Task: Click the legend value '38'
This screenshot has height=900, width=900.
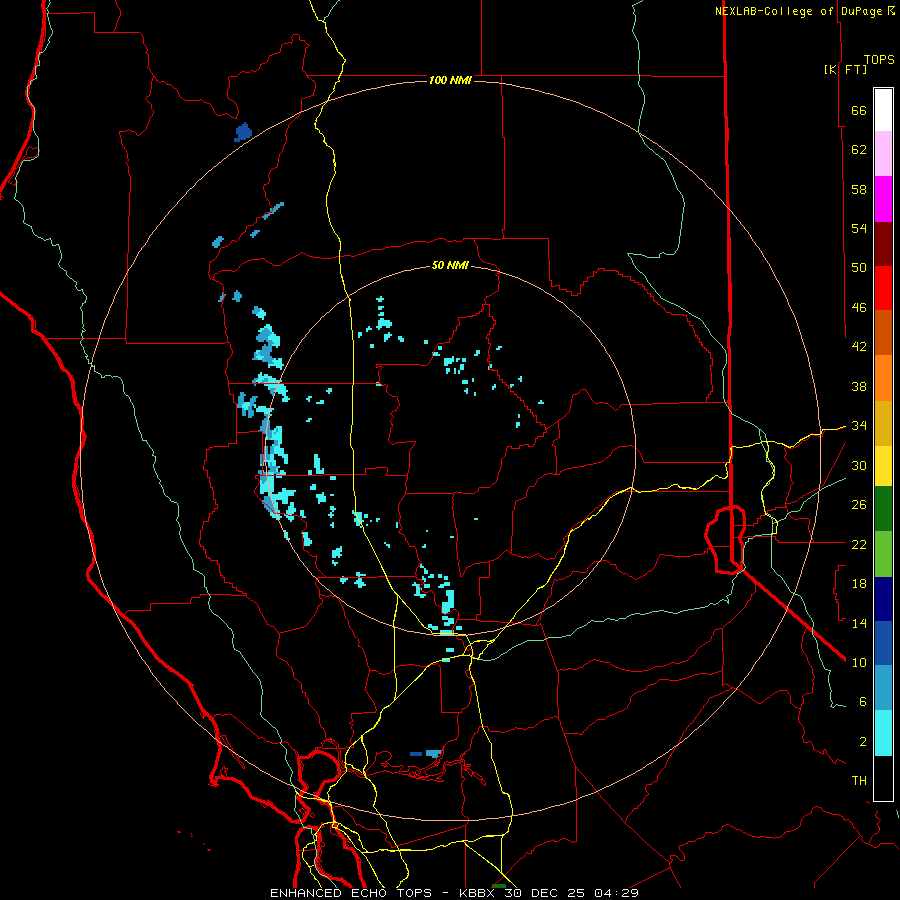Action: coord(859,386)
